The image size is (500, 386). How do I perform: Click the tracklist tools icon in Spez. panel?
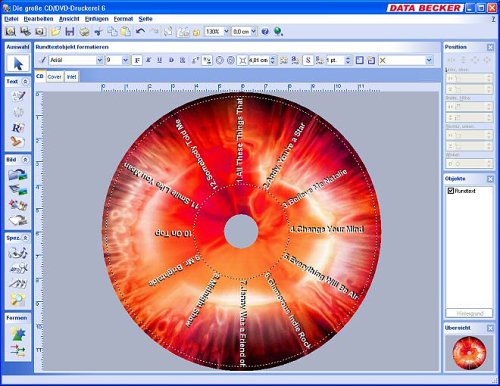(x=18, y=268)
